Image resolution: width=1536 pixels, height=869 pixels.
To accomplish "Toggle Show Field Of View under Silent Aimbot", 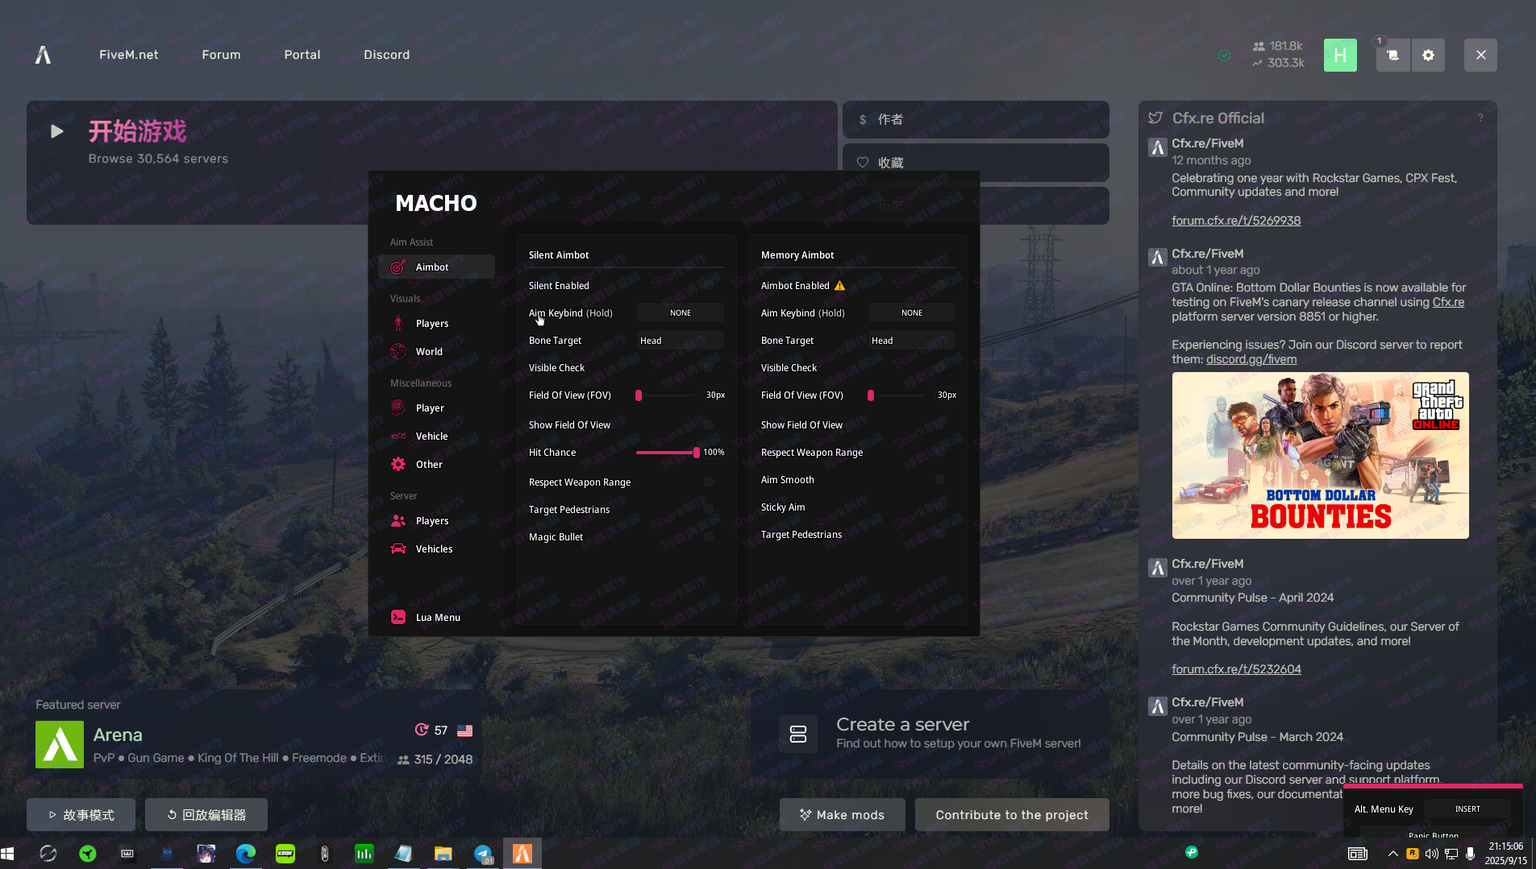I will pos(708,425).
